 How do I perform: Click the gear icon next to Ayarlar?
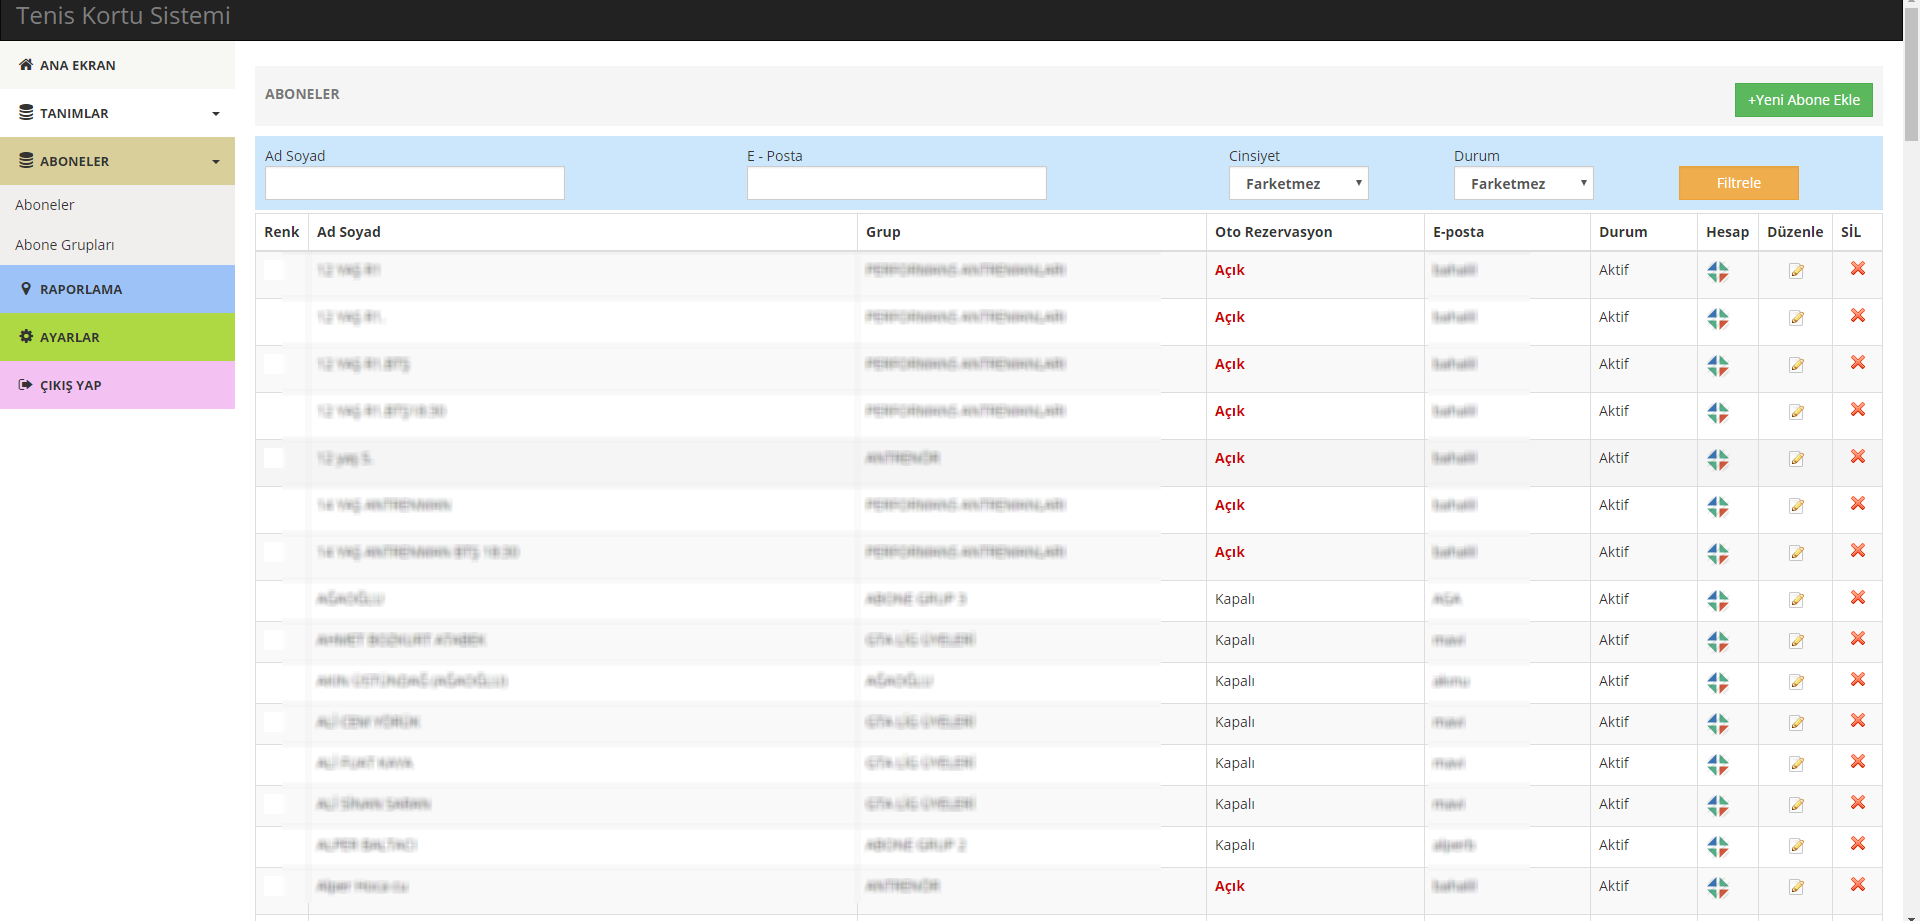tap(26, 336)
